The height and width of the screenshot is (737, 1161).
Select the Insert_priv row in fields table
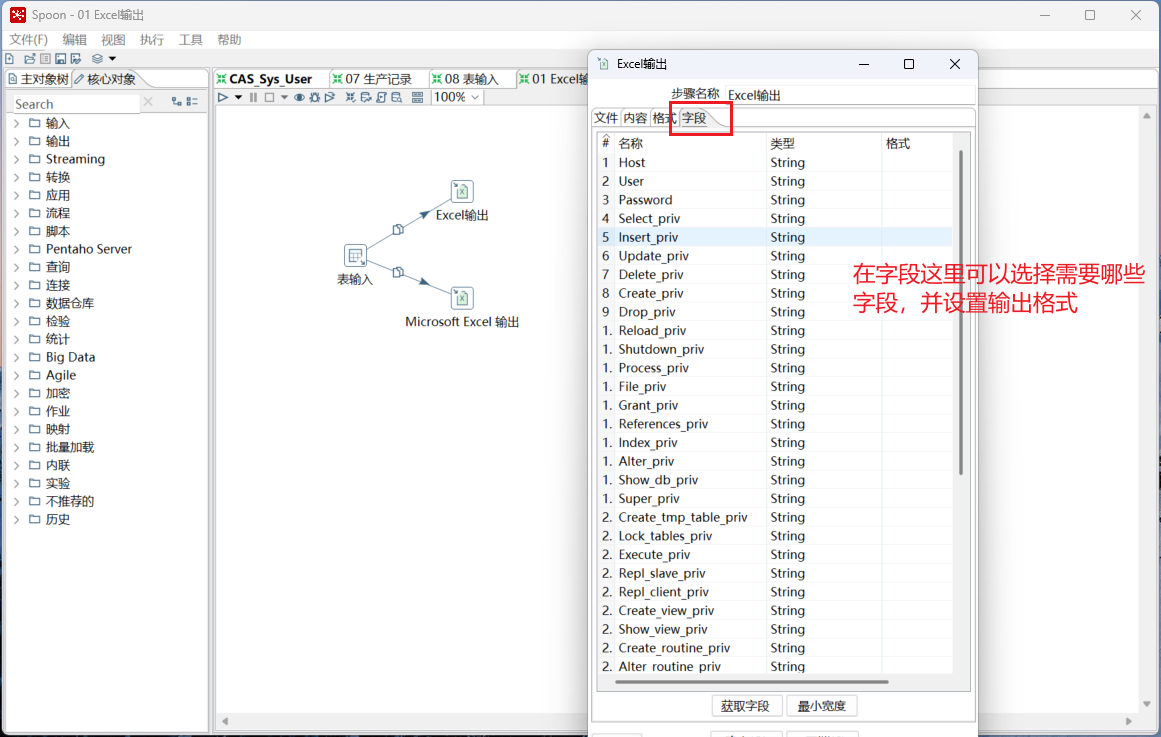pos(774,237)
